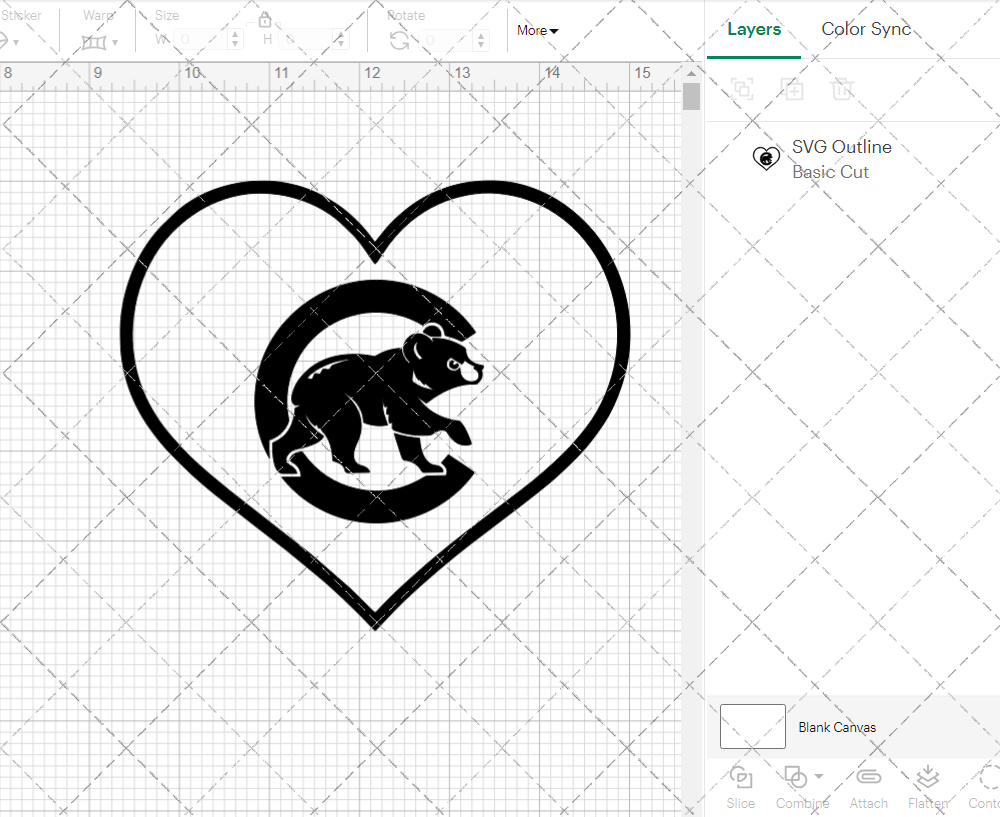
Task: Click the Blank Canvas color swatch
Action: (x=752, y=726)
